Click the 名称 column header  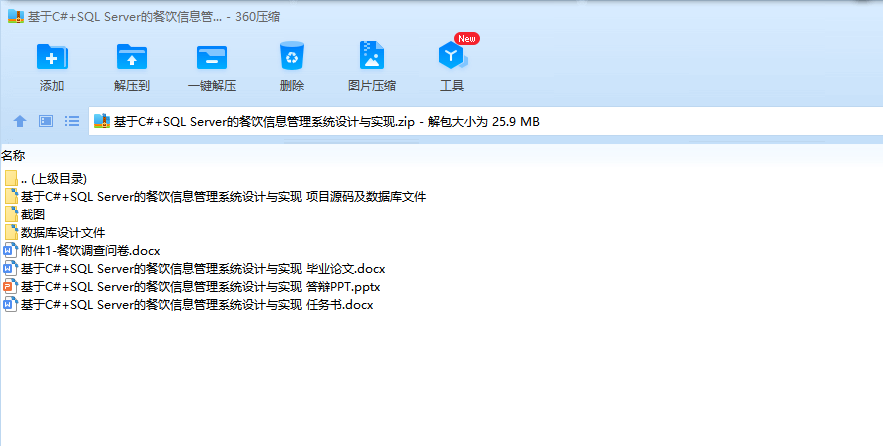pyautogui.click(x=13, y=155)
